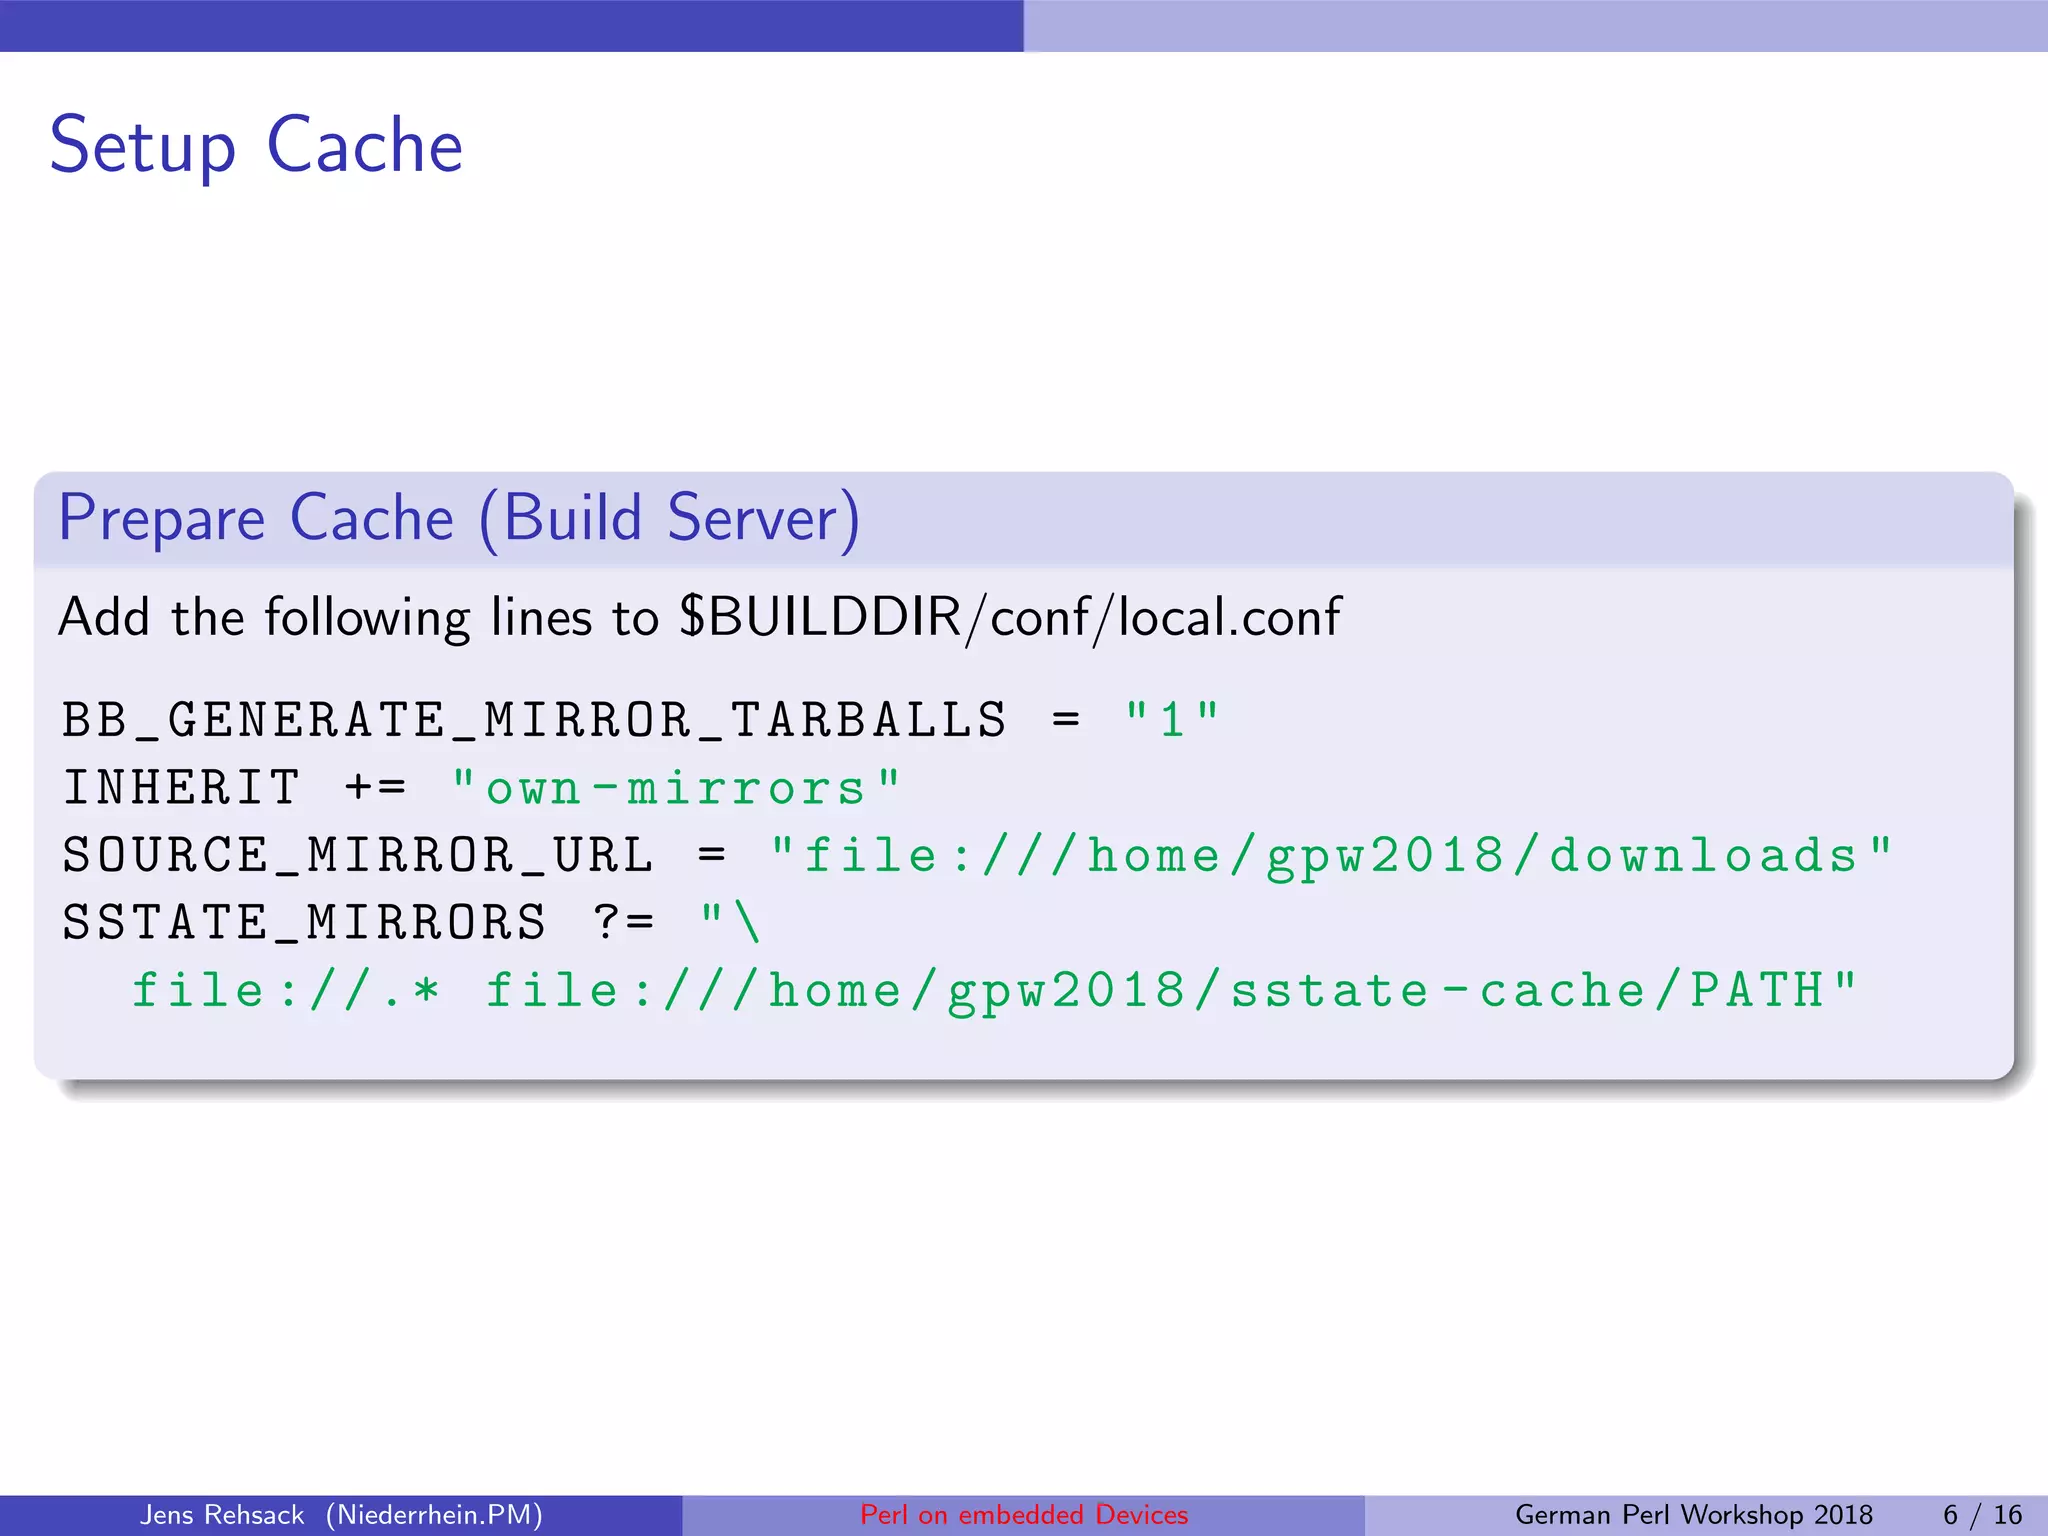
Task: Click the 'Prepare Cache (Build Server)' block heading
Action: [x=459, y=518]
